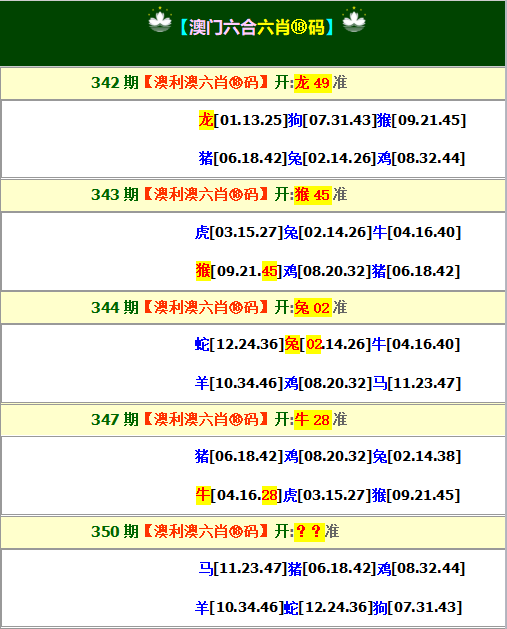Click the highlighted 猴 in the 343 period
The image size is (507, 629).
click(x=203, y=271)
